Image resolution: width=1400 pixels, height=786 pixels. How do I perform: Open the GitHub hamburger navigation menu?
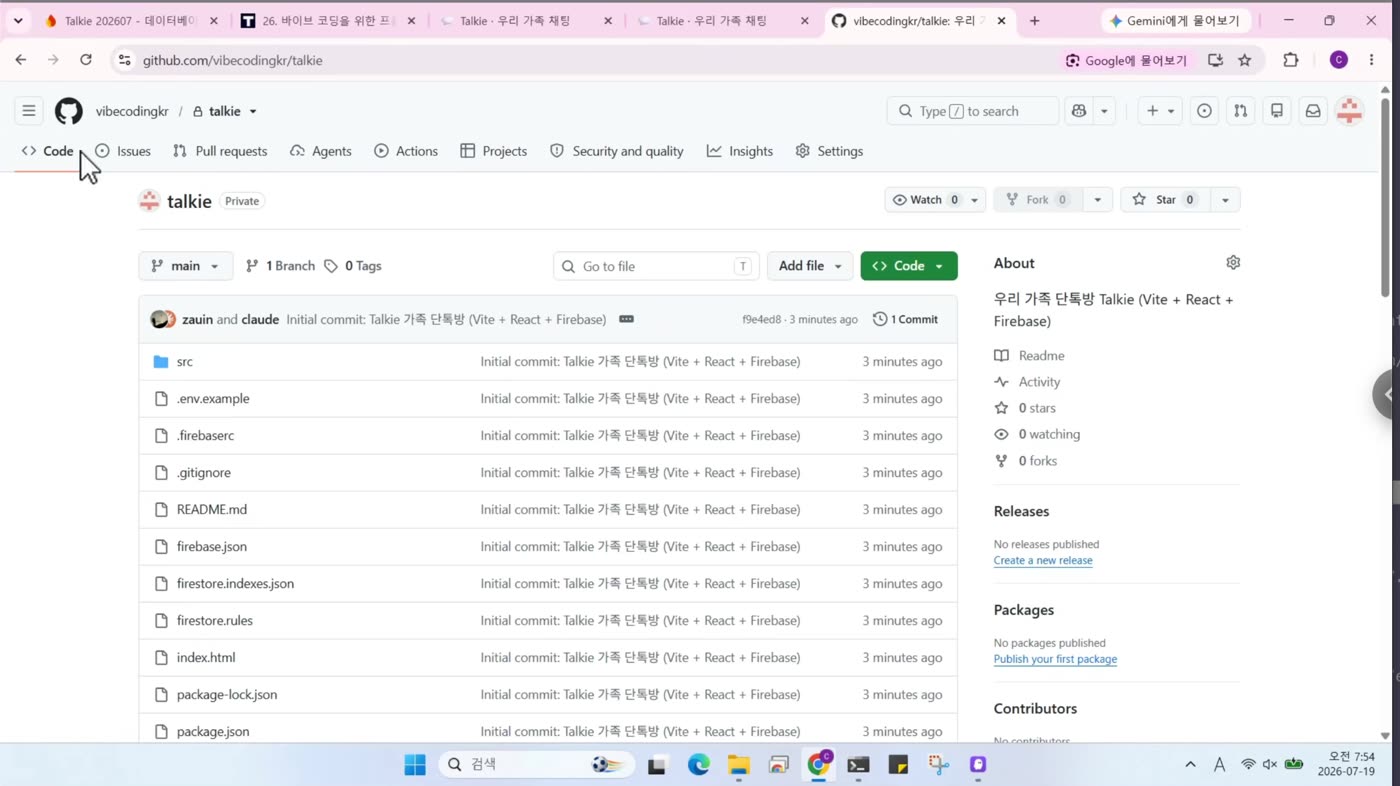point(29,111)
